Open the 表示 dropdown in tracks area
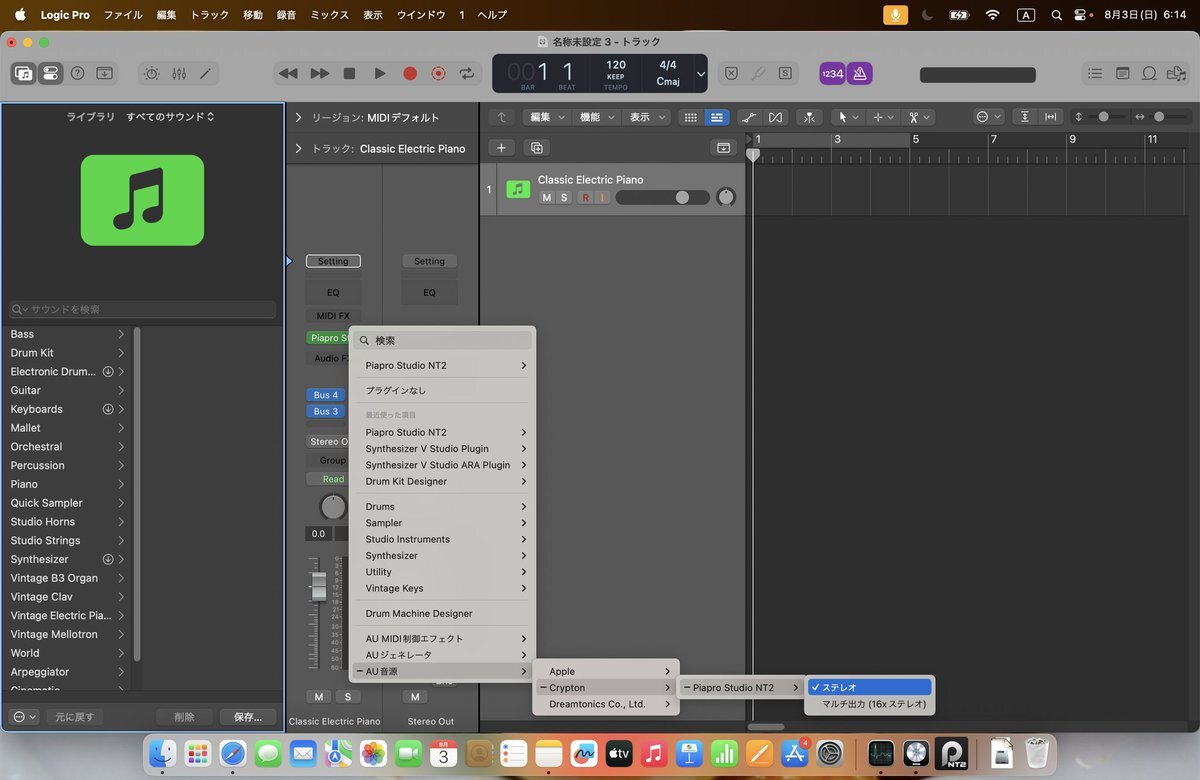 point(647,117)
